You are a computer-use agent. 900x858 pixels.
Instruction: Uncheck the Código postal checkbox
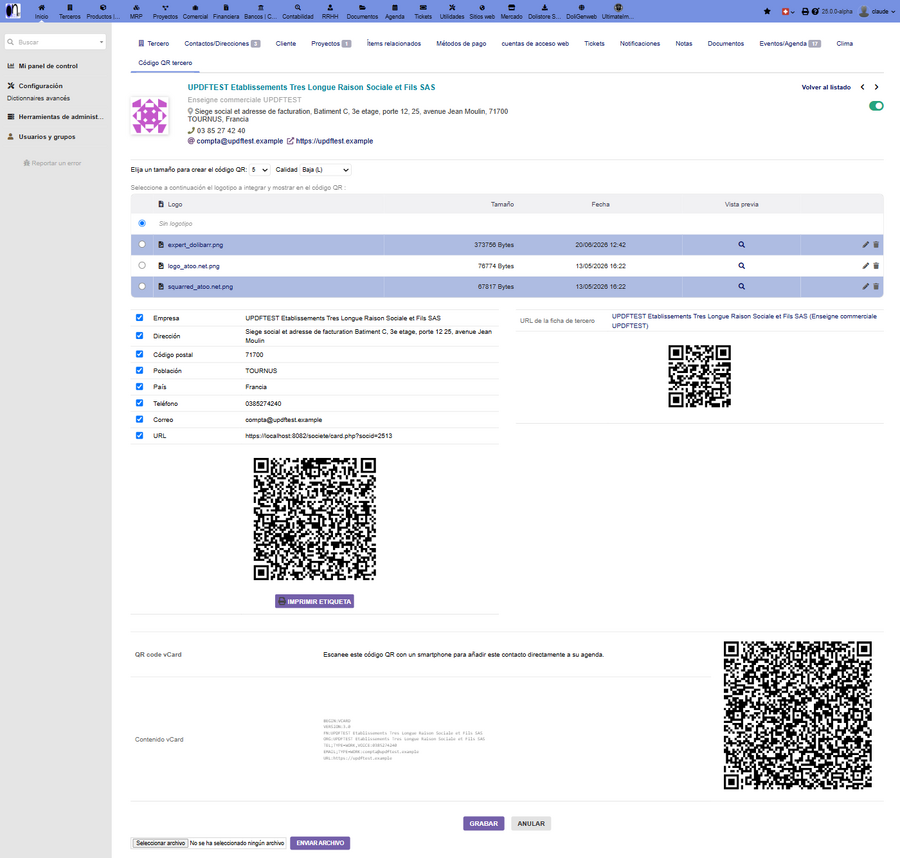pos(139,354)
